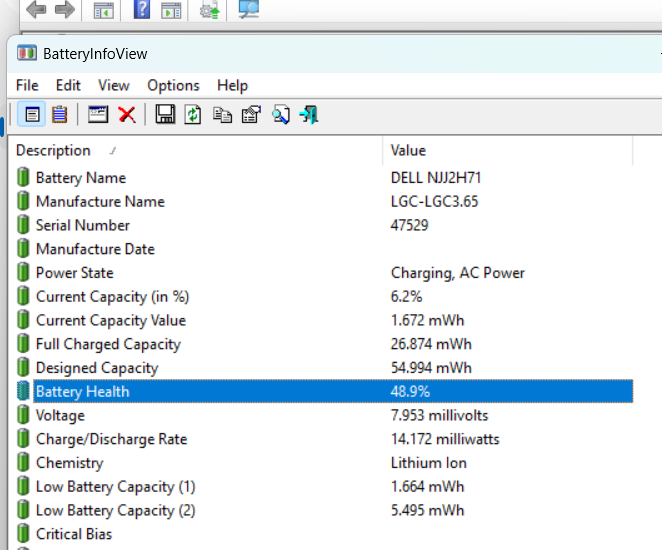Click the Refresh green arrows icon
The image size is (662, 550).
point(193,114)
